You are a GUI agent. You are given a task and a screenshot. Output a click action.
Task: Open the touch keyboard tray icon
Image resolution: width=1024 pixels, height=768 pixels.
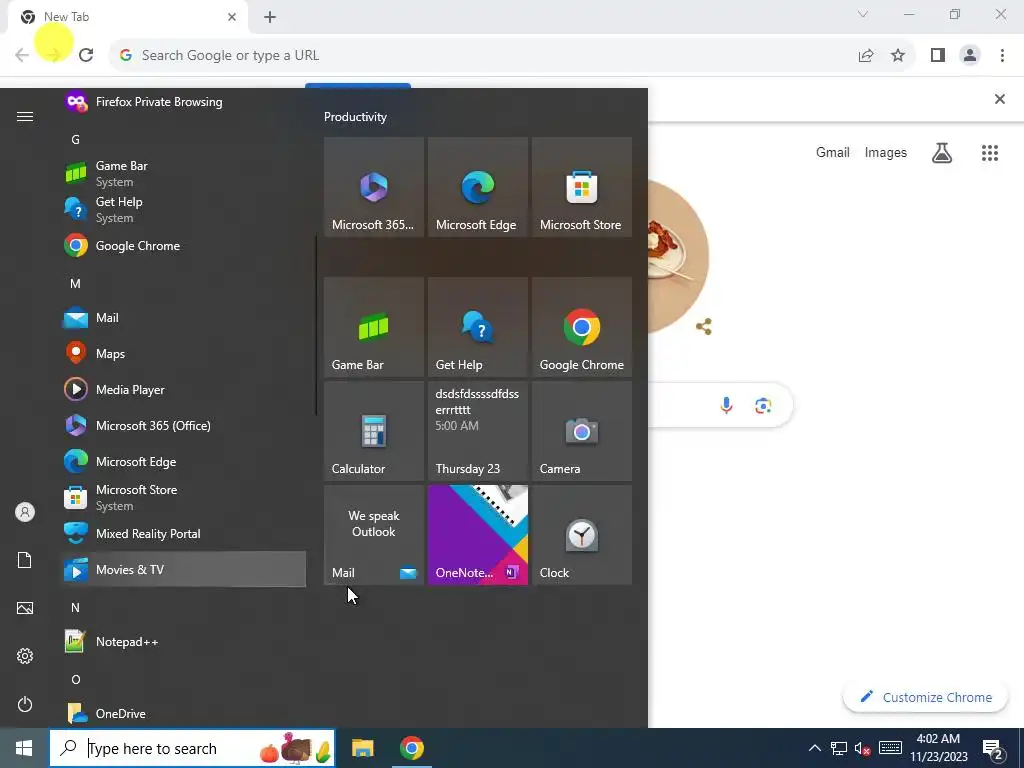coord(890,748)
